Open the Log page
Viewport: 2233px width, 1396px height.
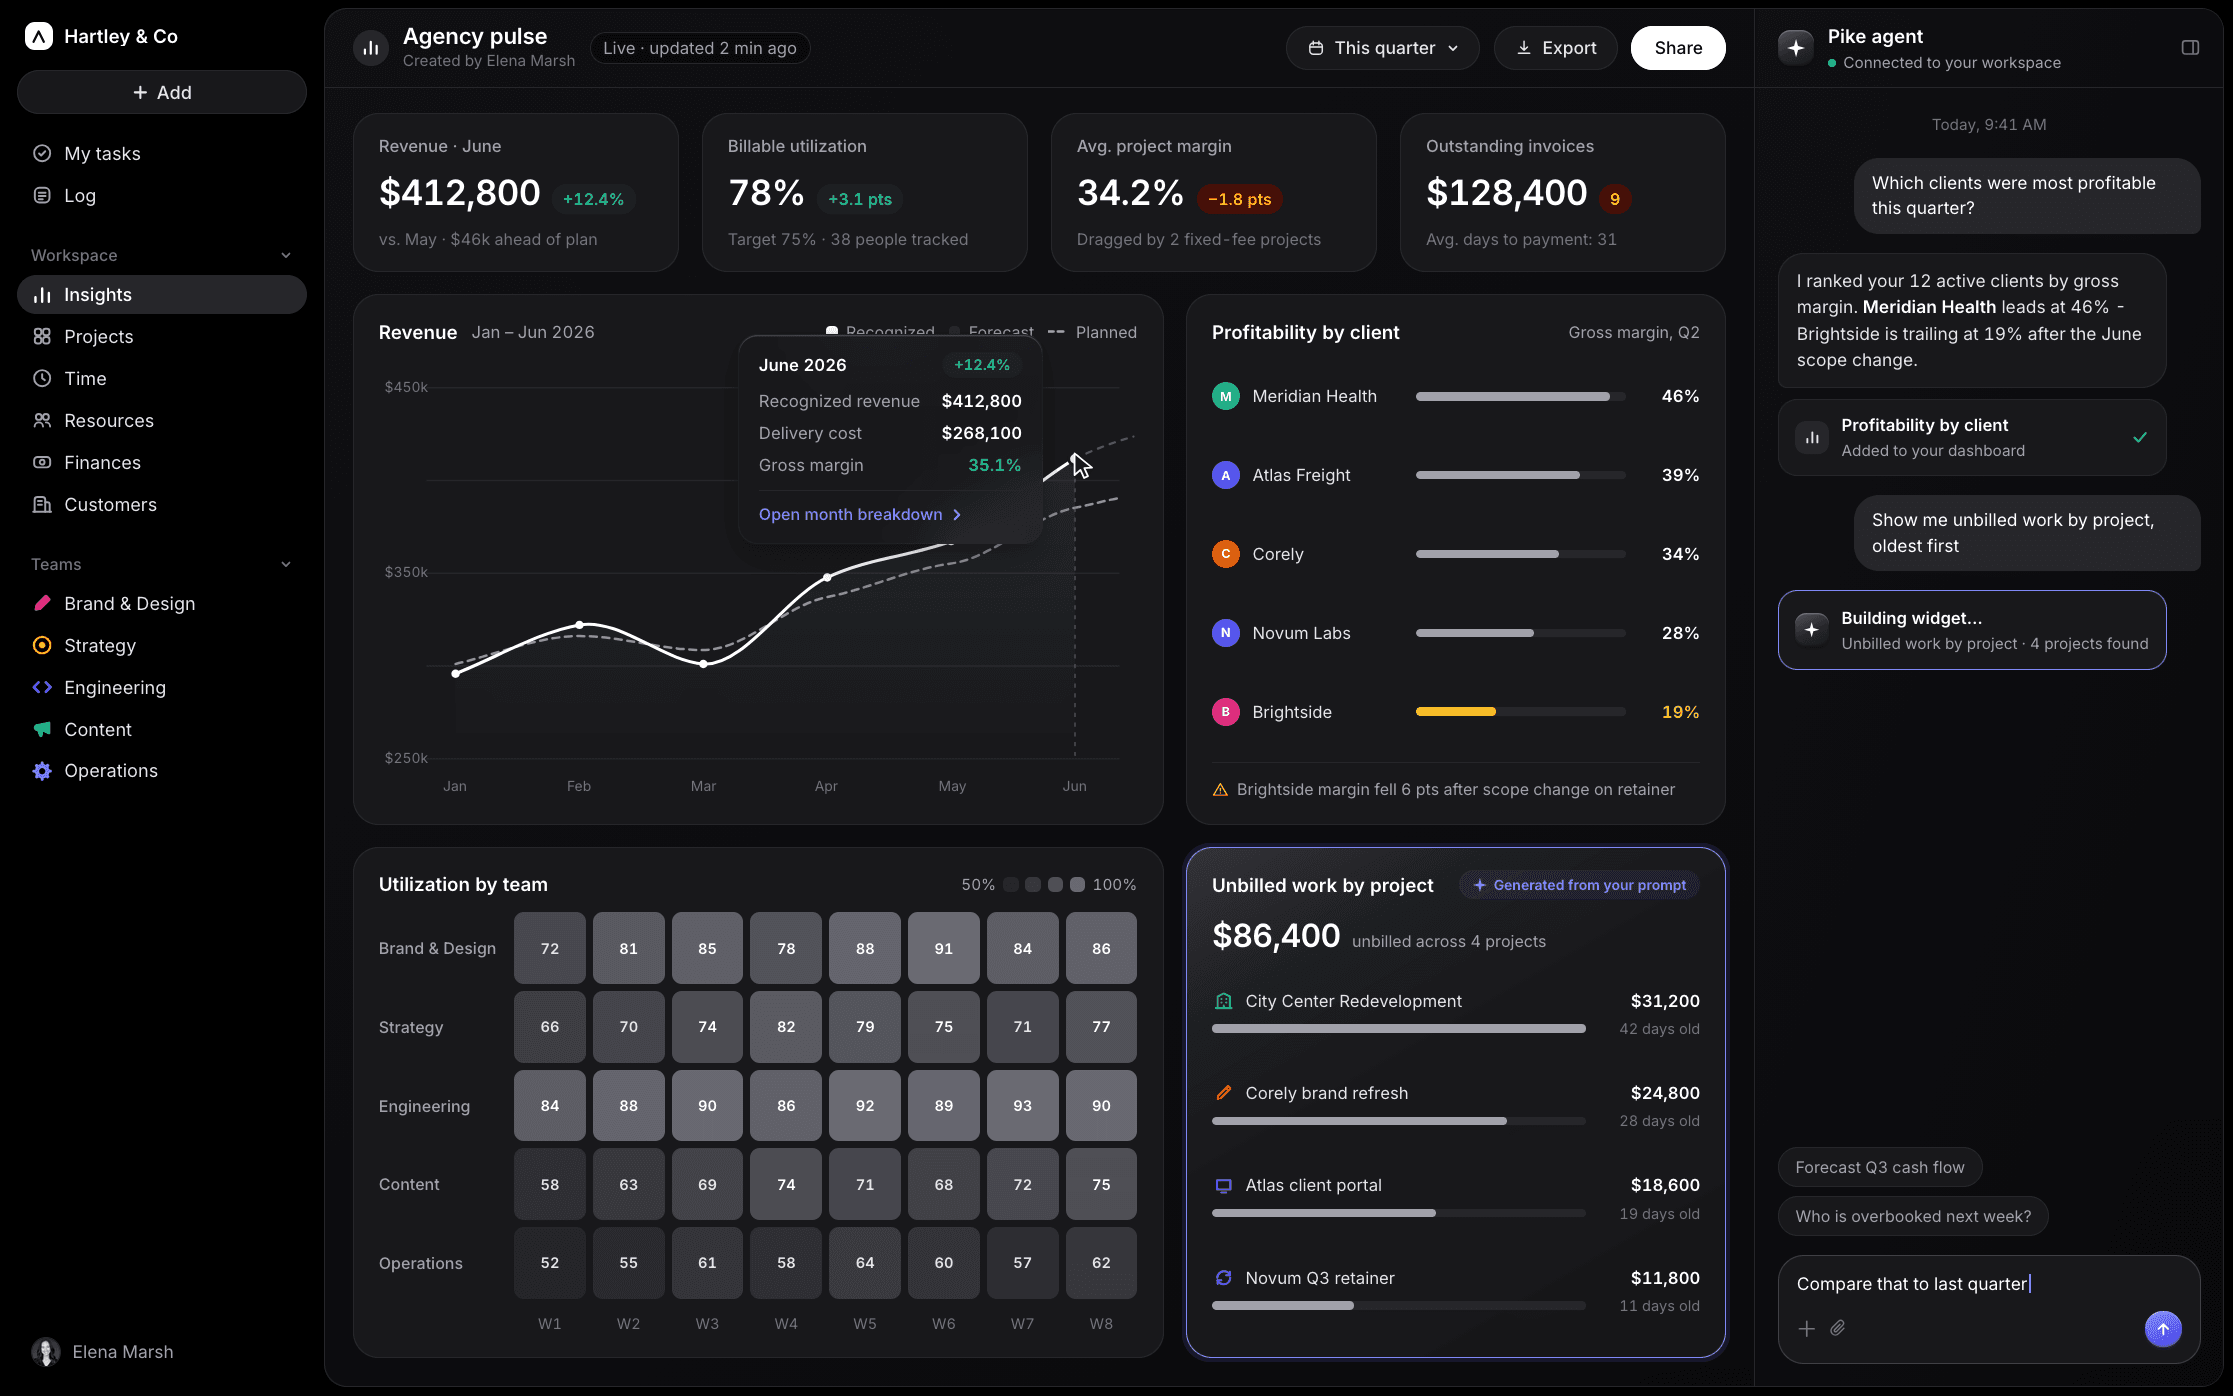pyautogui.click(x=162, y=195)
